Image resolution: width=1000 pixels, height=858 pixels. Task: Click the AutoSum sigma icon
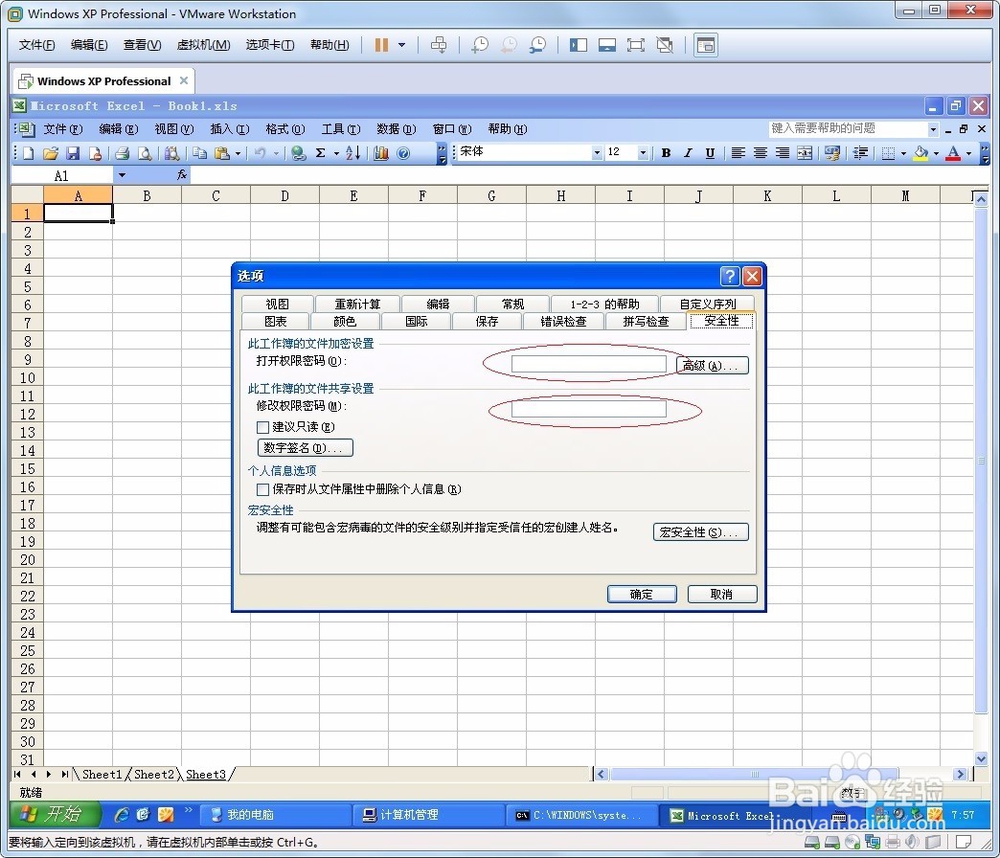click(x=321, y=153)
